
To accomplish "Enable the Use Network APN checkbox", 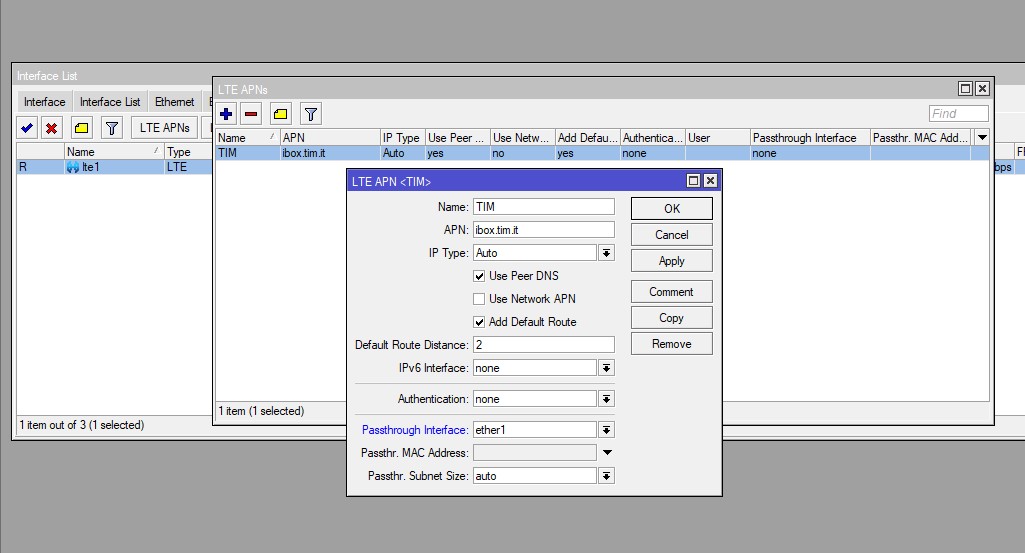I will point(479,299).
